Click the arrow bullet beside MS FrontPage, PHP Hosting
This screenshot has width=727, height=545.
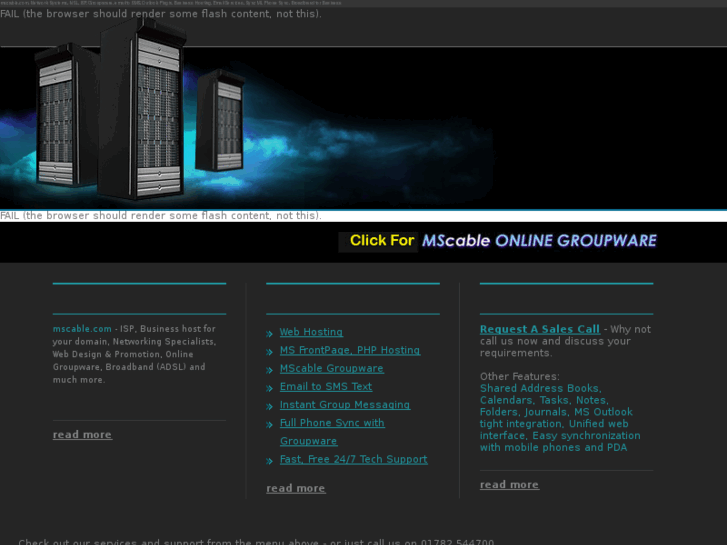(x=269, y=352)
